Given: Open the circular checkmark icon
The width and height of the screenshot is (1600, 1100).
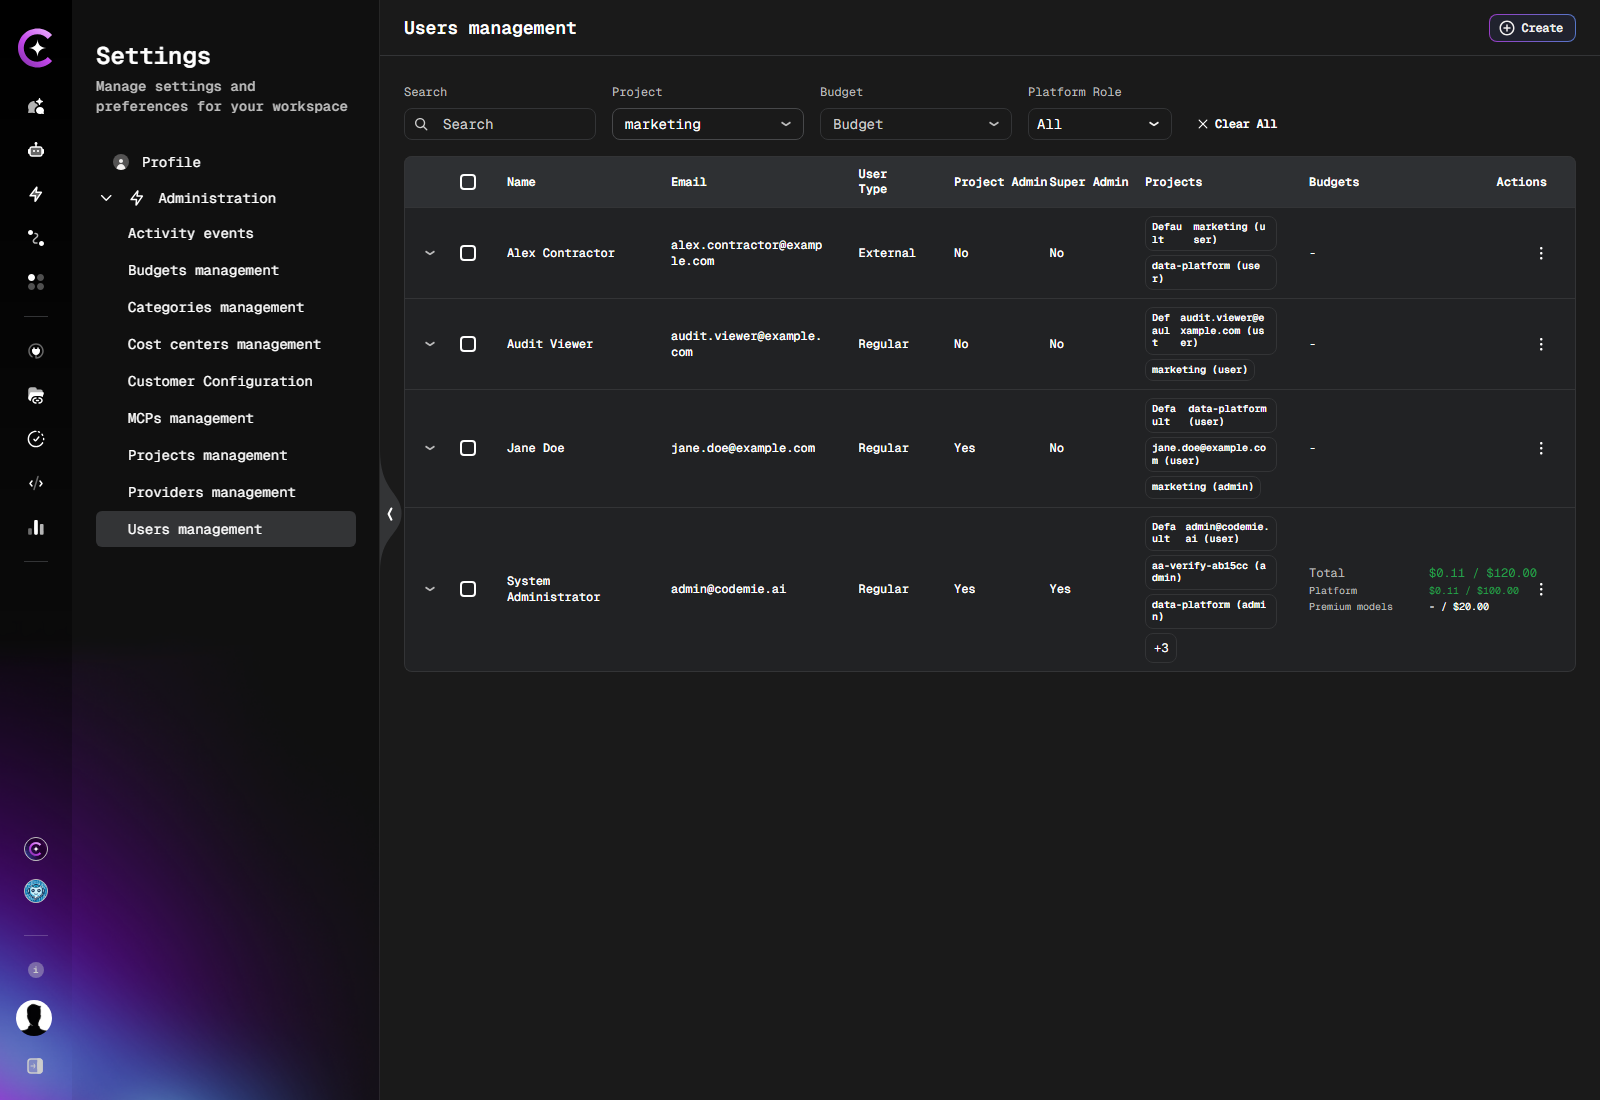Looking at the screenshot, I should point(36,439).
